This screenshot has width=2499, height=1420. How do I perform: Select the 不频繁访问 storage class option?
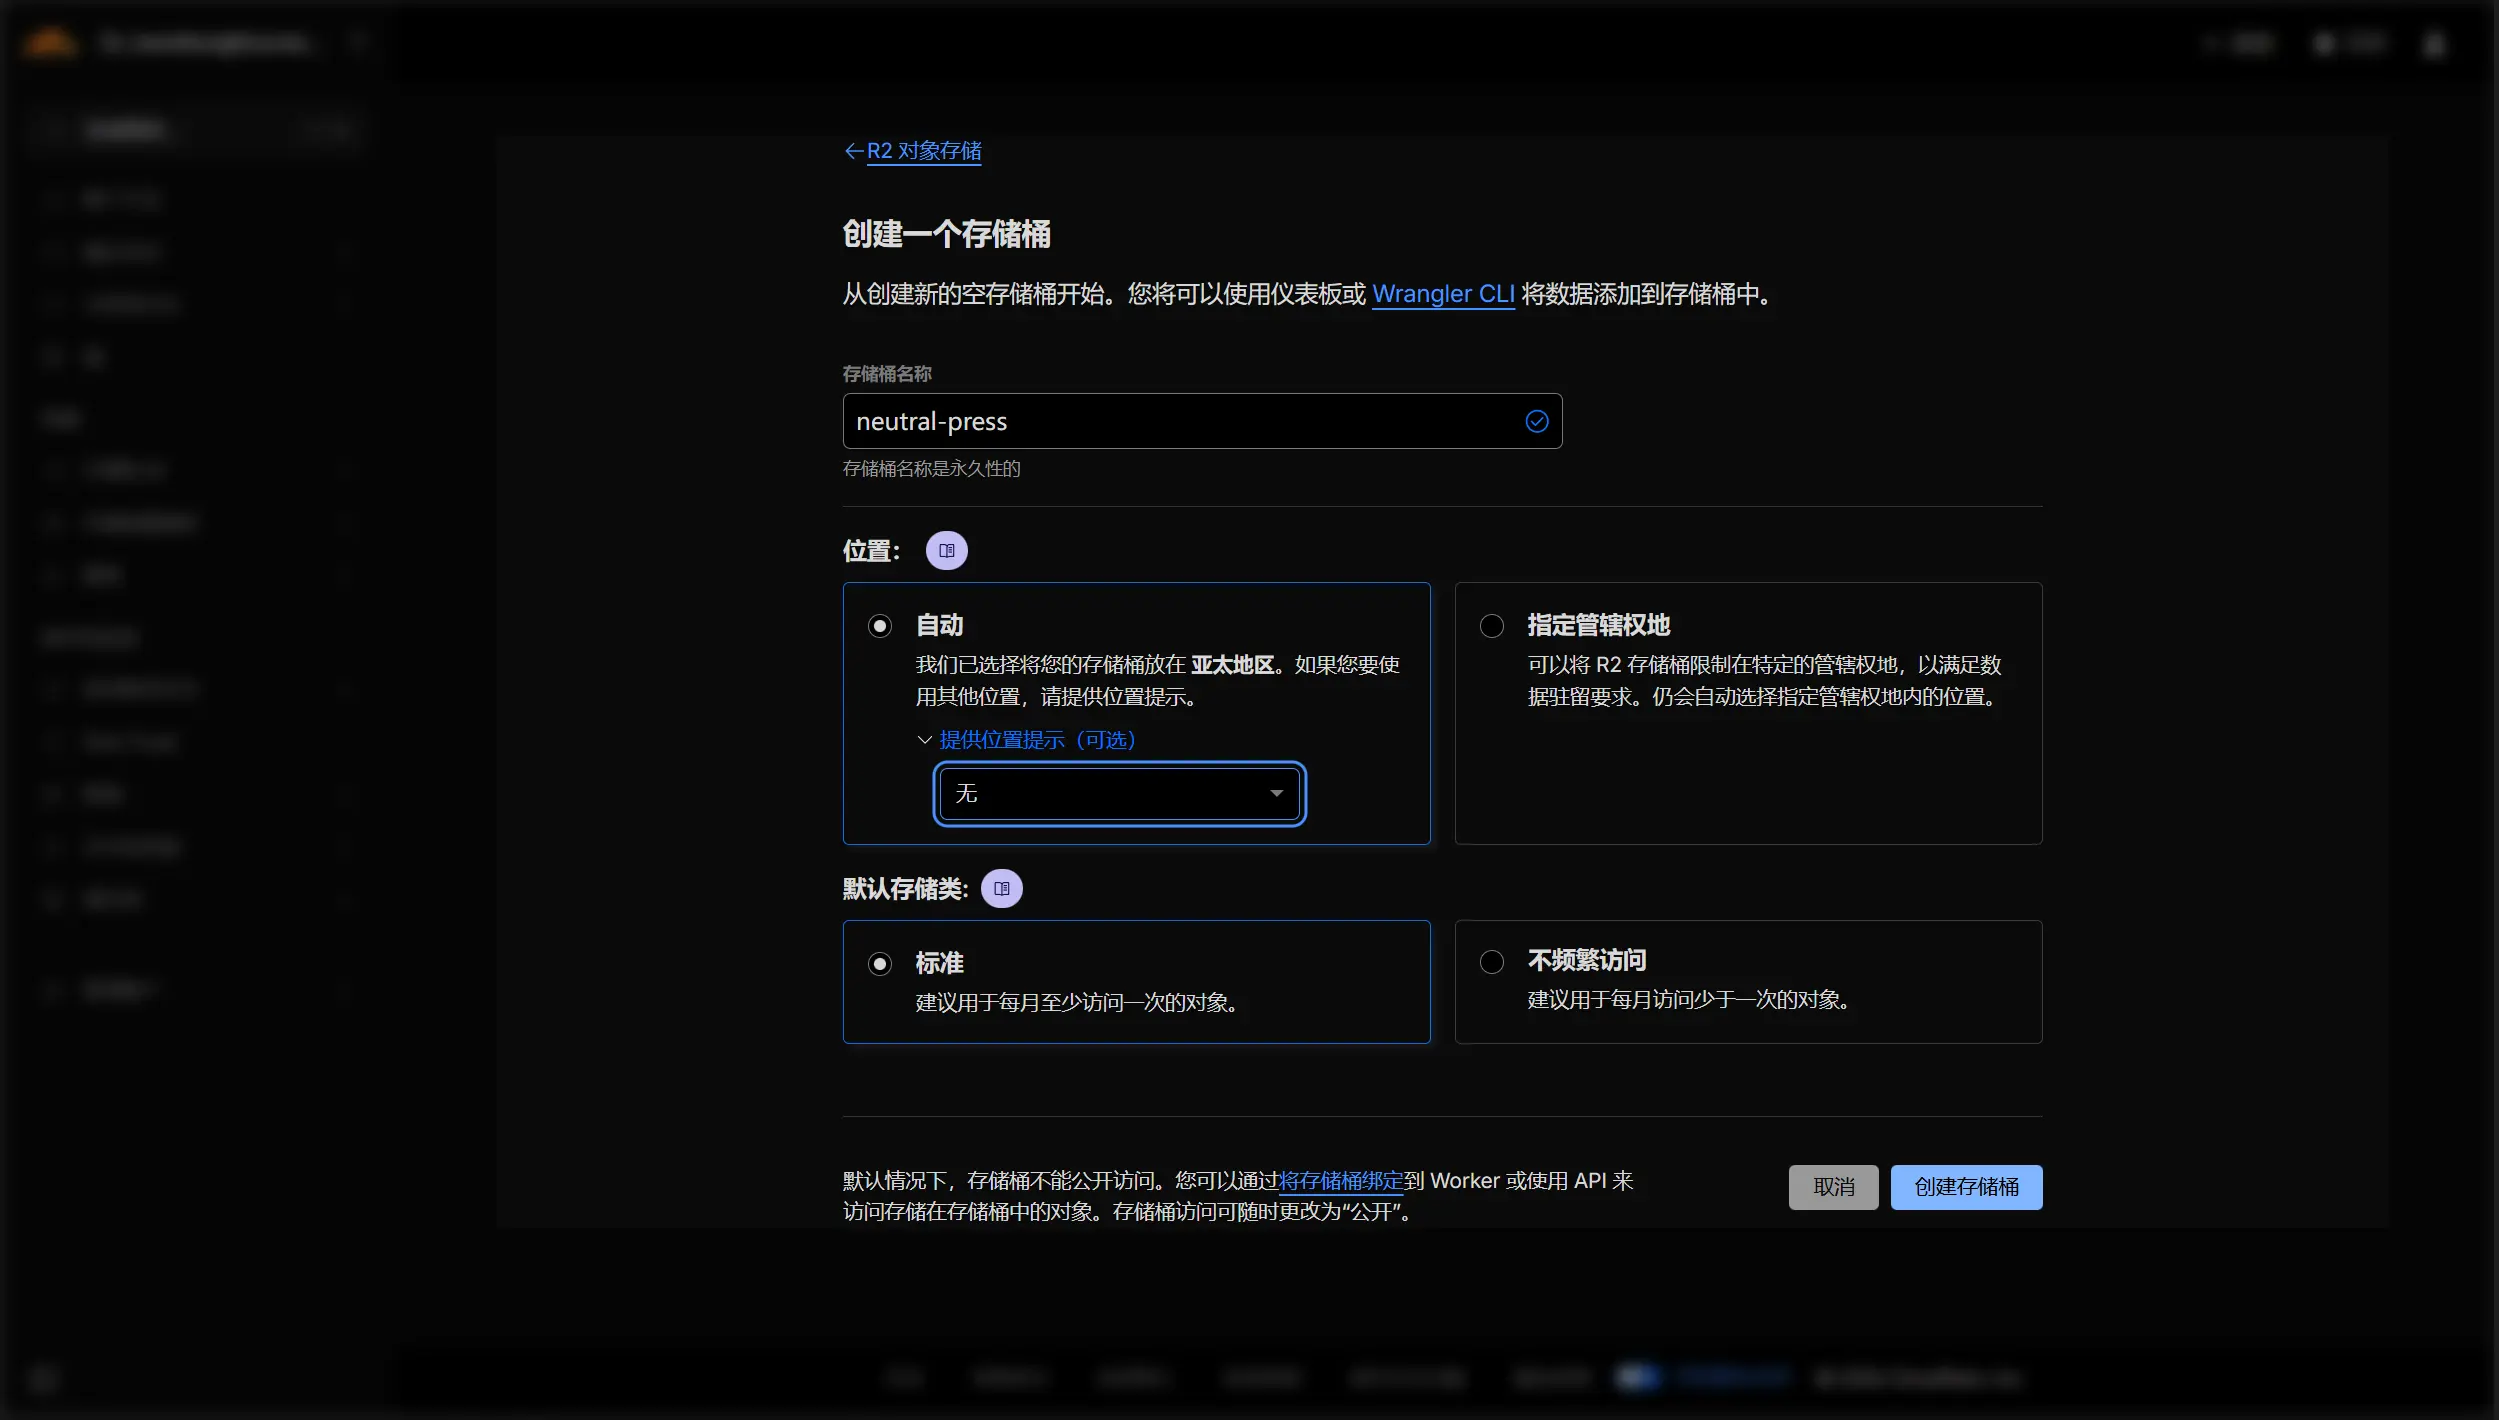(1490, 962)
